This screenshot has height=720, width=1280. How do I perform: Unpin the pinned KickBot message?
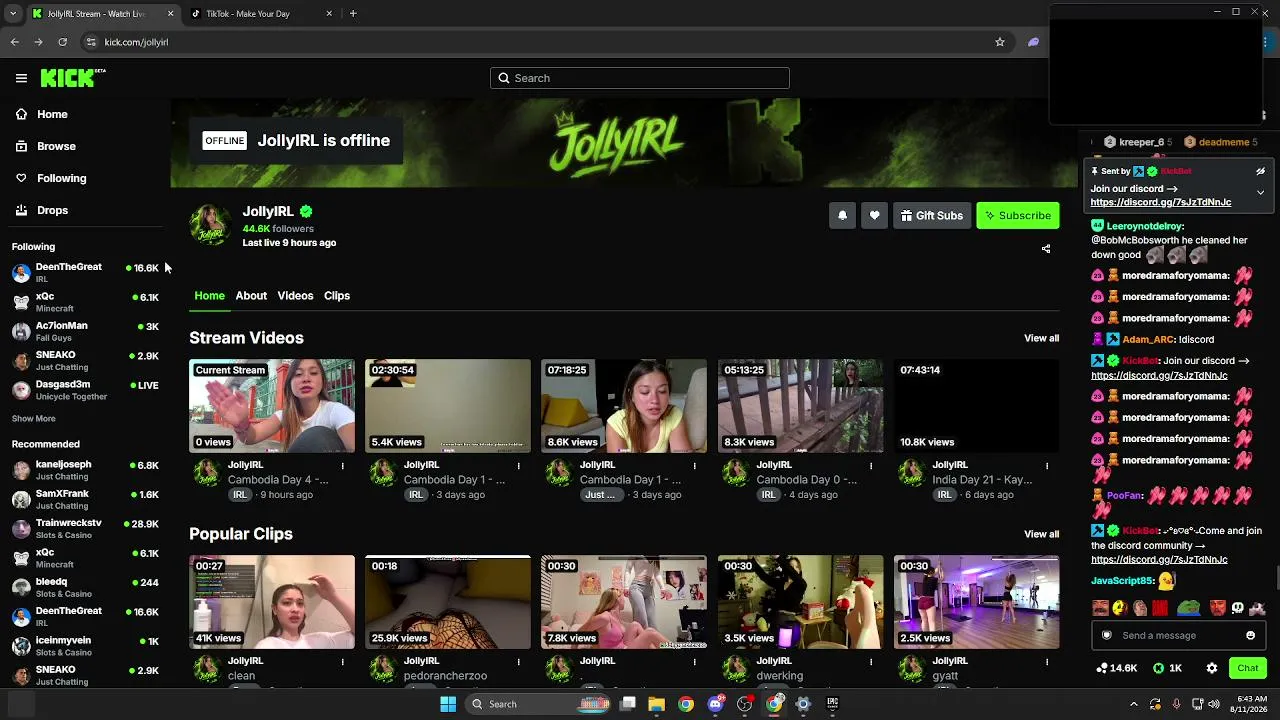[x=1260, y=171]
